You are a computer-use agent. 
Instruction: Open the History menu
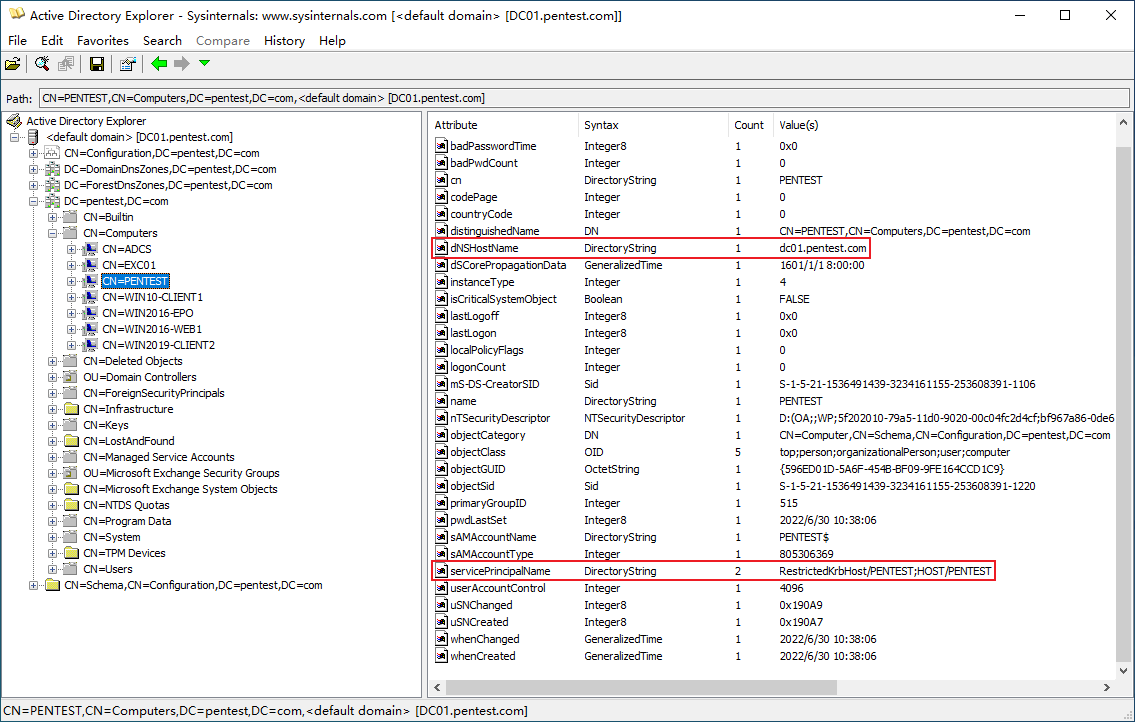tap(284, 41)
